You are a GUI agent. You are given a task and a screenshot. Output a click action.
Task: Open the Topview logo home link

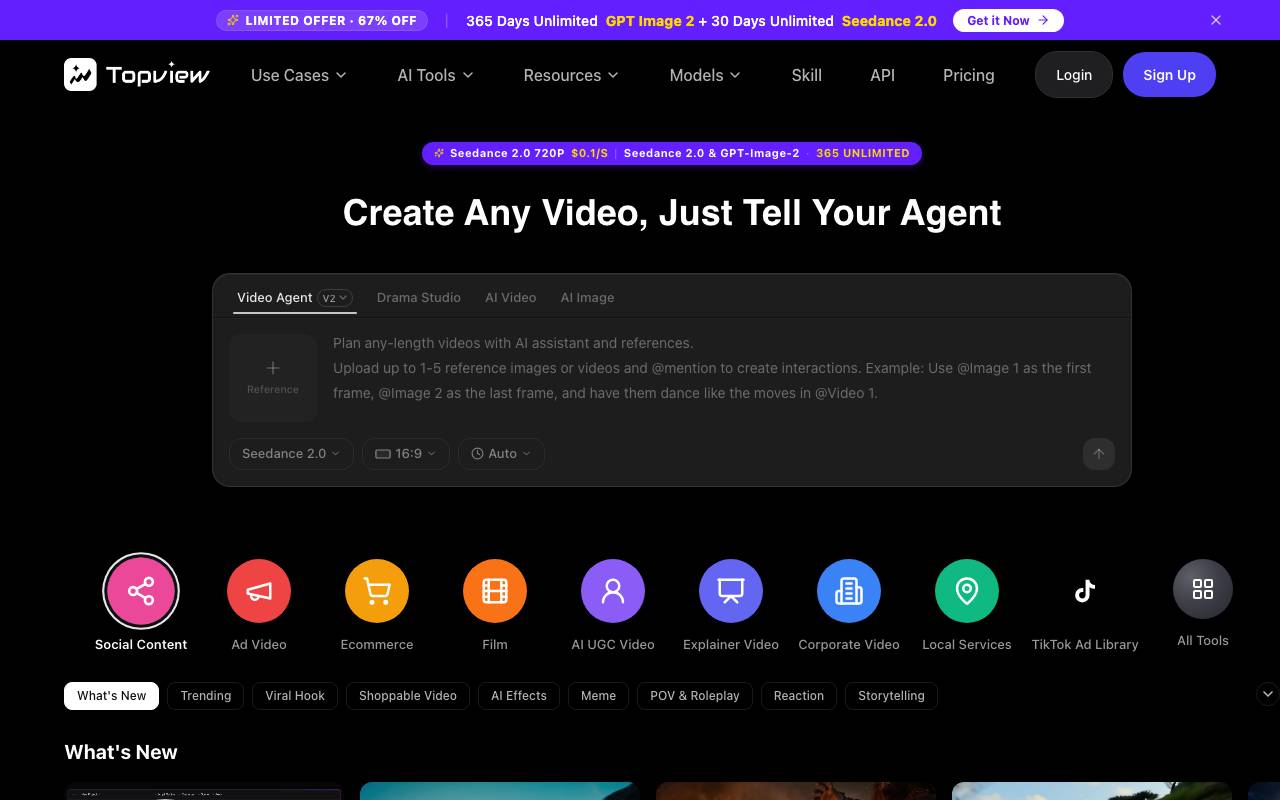137,75
